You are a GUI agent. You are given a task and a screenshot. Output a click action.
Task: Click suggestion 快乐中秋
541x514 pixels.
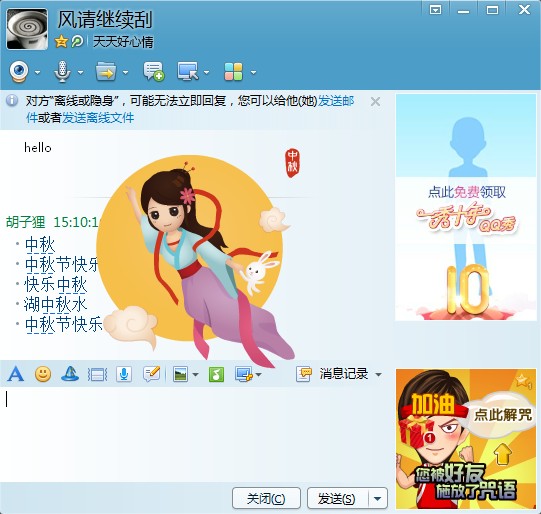(x=55, y=285)
